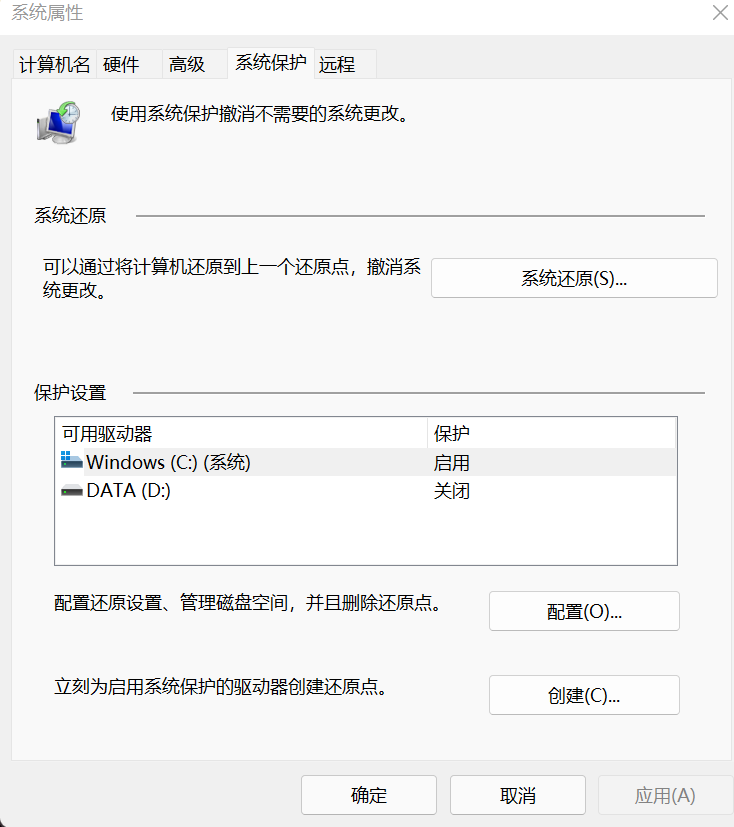
Task: Click the 启用 status for Windows drive
Action: point(451,463)
